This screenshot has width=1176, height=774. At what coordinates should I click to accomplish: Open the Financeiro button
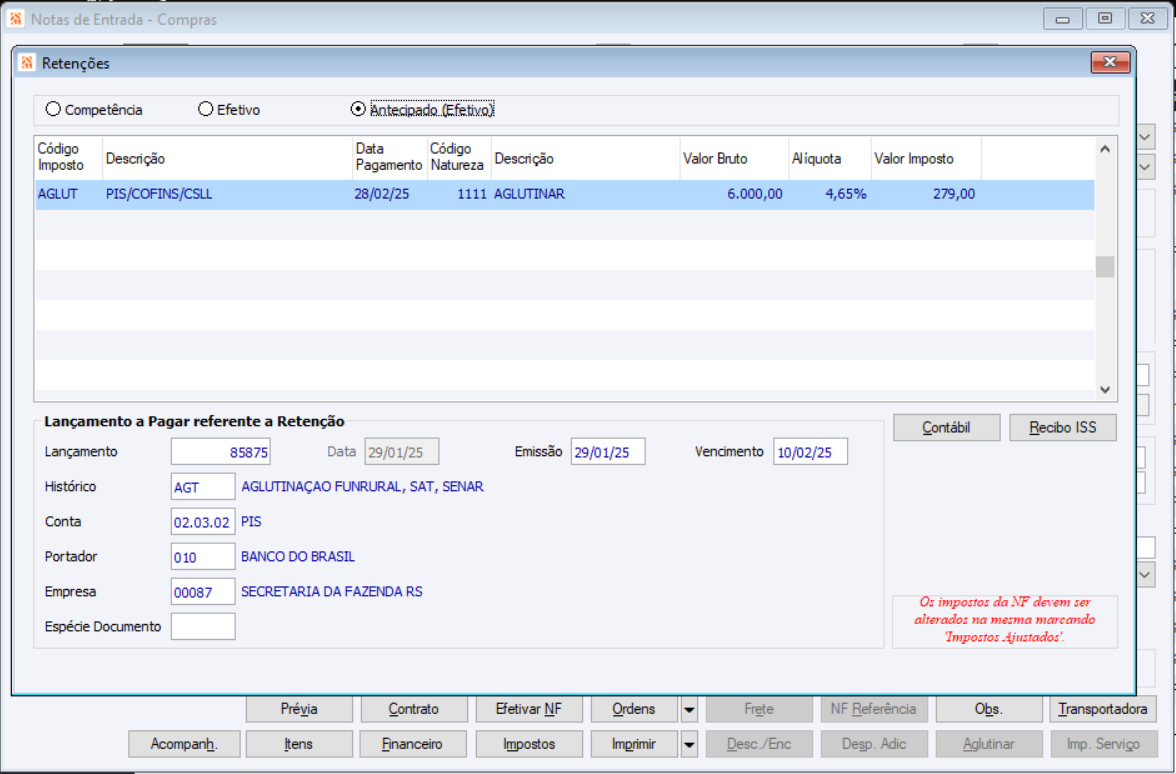(x=412, y=745)
